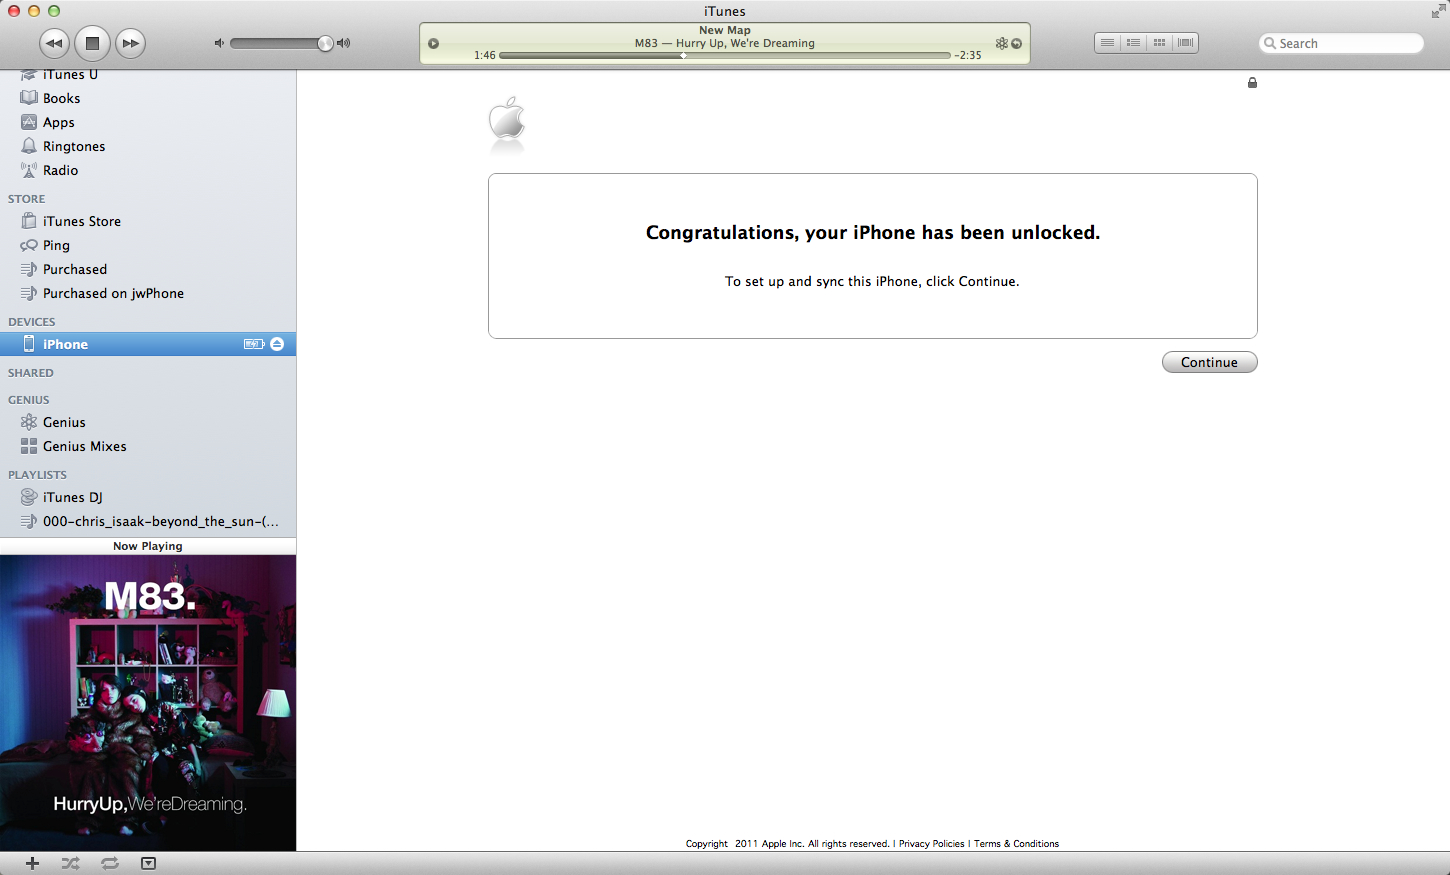Toggle repeat playback
This screenshot has height=875, width=1450.
[110, 863]
